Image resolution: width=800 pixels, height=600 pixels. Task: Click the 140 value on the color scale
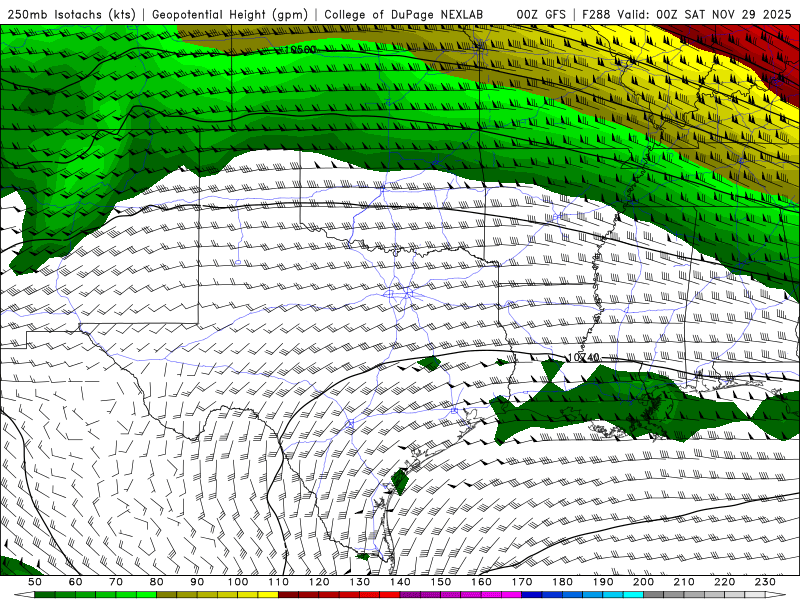(400, 582)
